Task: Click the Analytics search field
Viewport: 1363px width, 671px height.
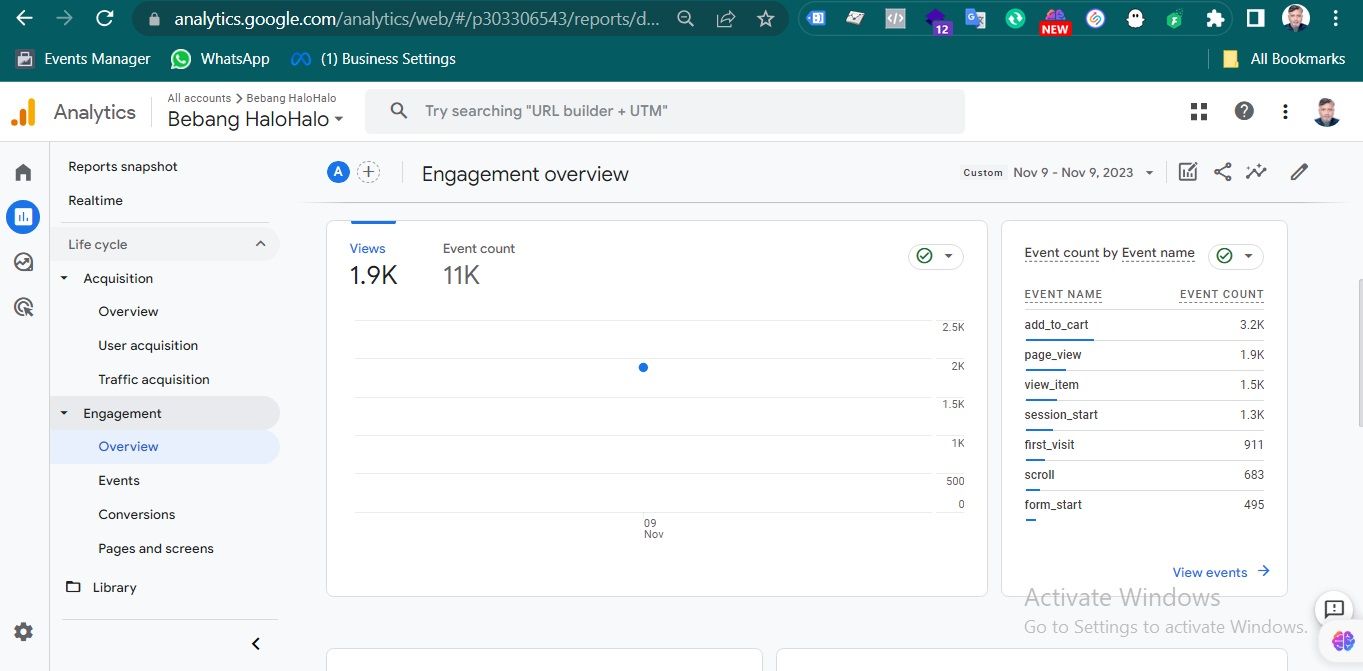Action: [x=665, y=111]
